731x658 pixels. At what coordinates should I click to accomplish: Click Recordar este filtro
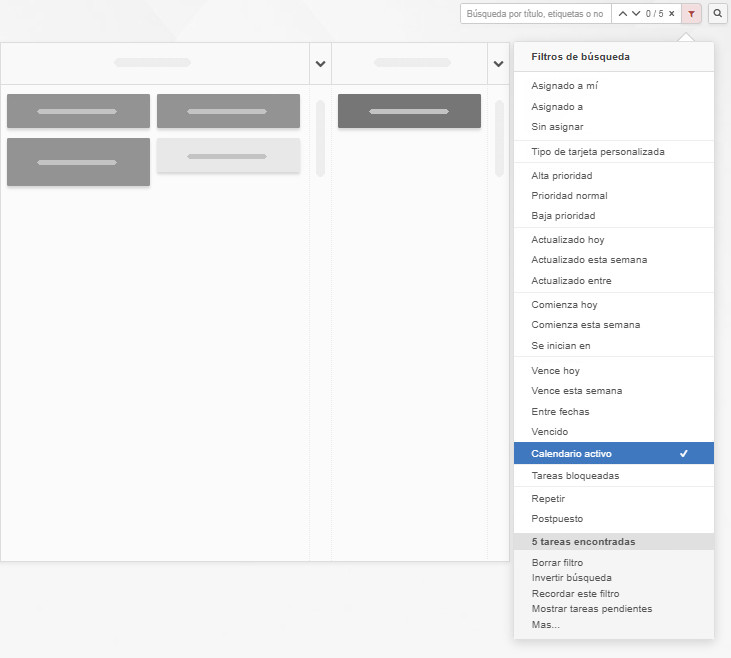click(x=575, y=594)
